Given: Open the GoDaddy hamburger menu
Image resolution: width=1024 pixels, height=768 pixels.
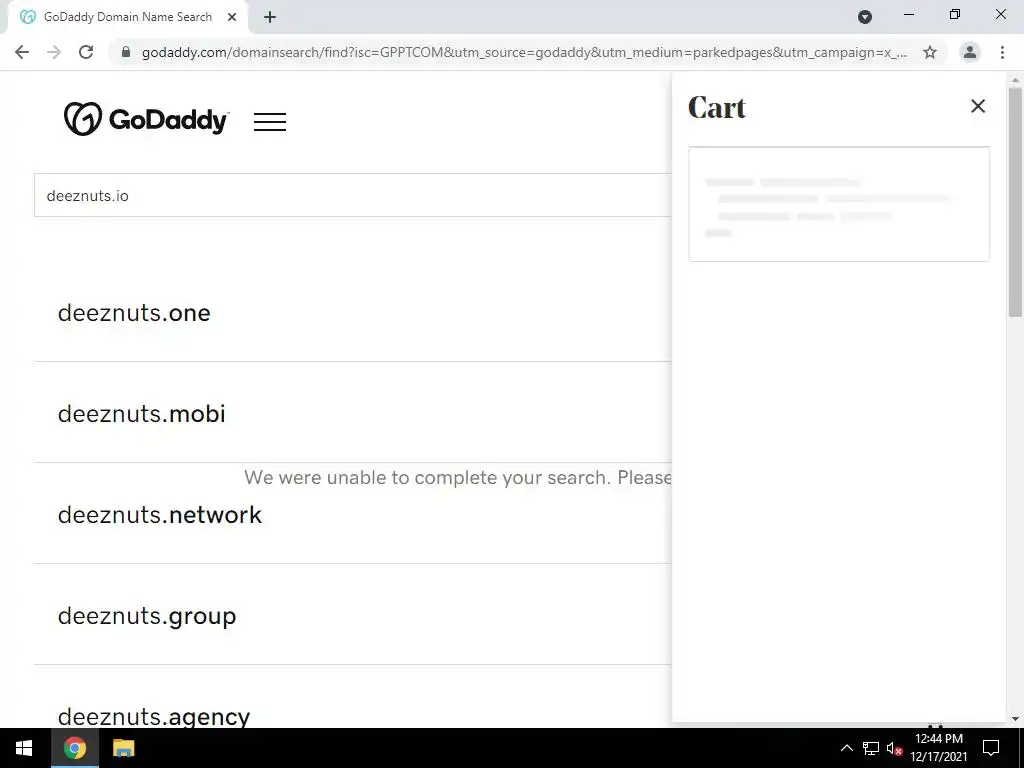Looking at the screenshot, I should click(270, 121).
